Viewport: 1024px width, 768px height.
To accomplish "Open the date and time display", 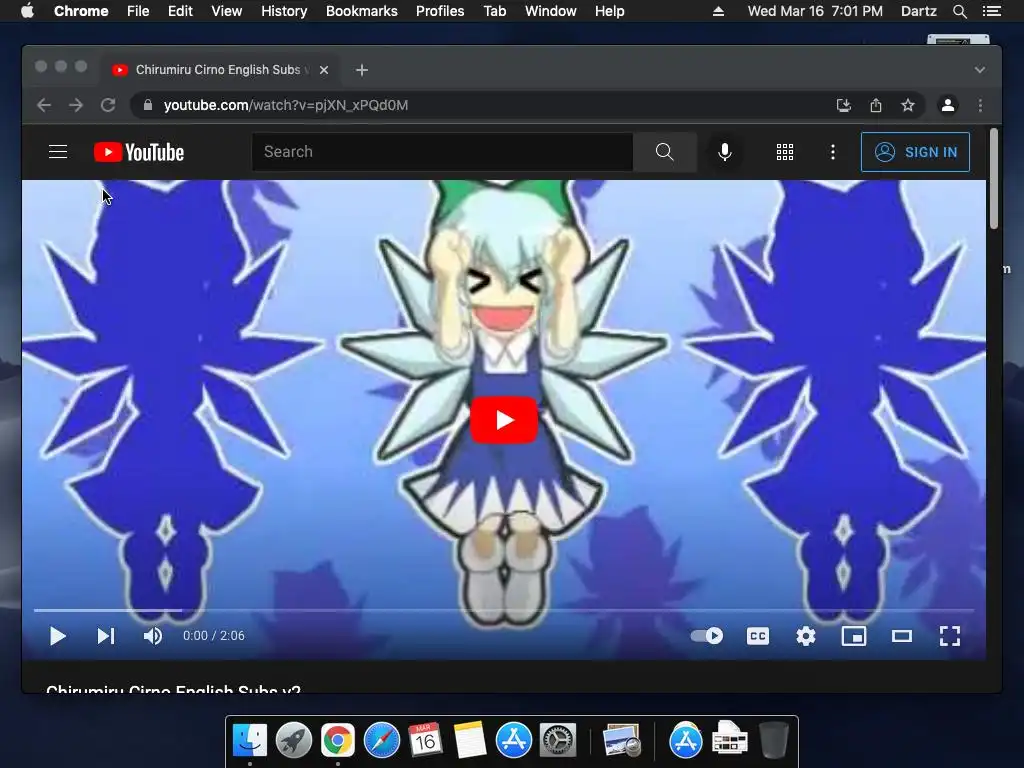I will (x=815, y=11).
